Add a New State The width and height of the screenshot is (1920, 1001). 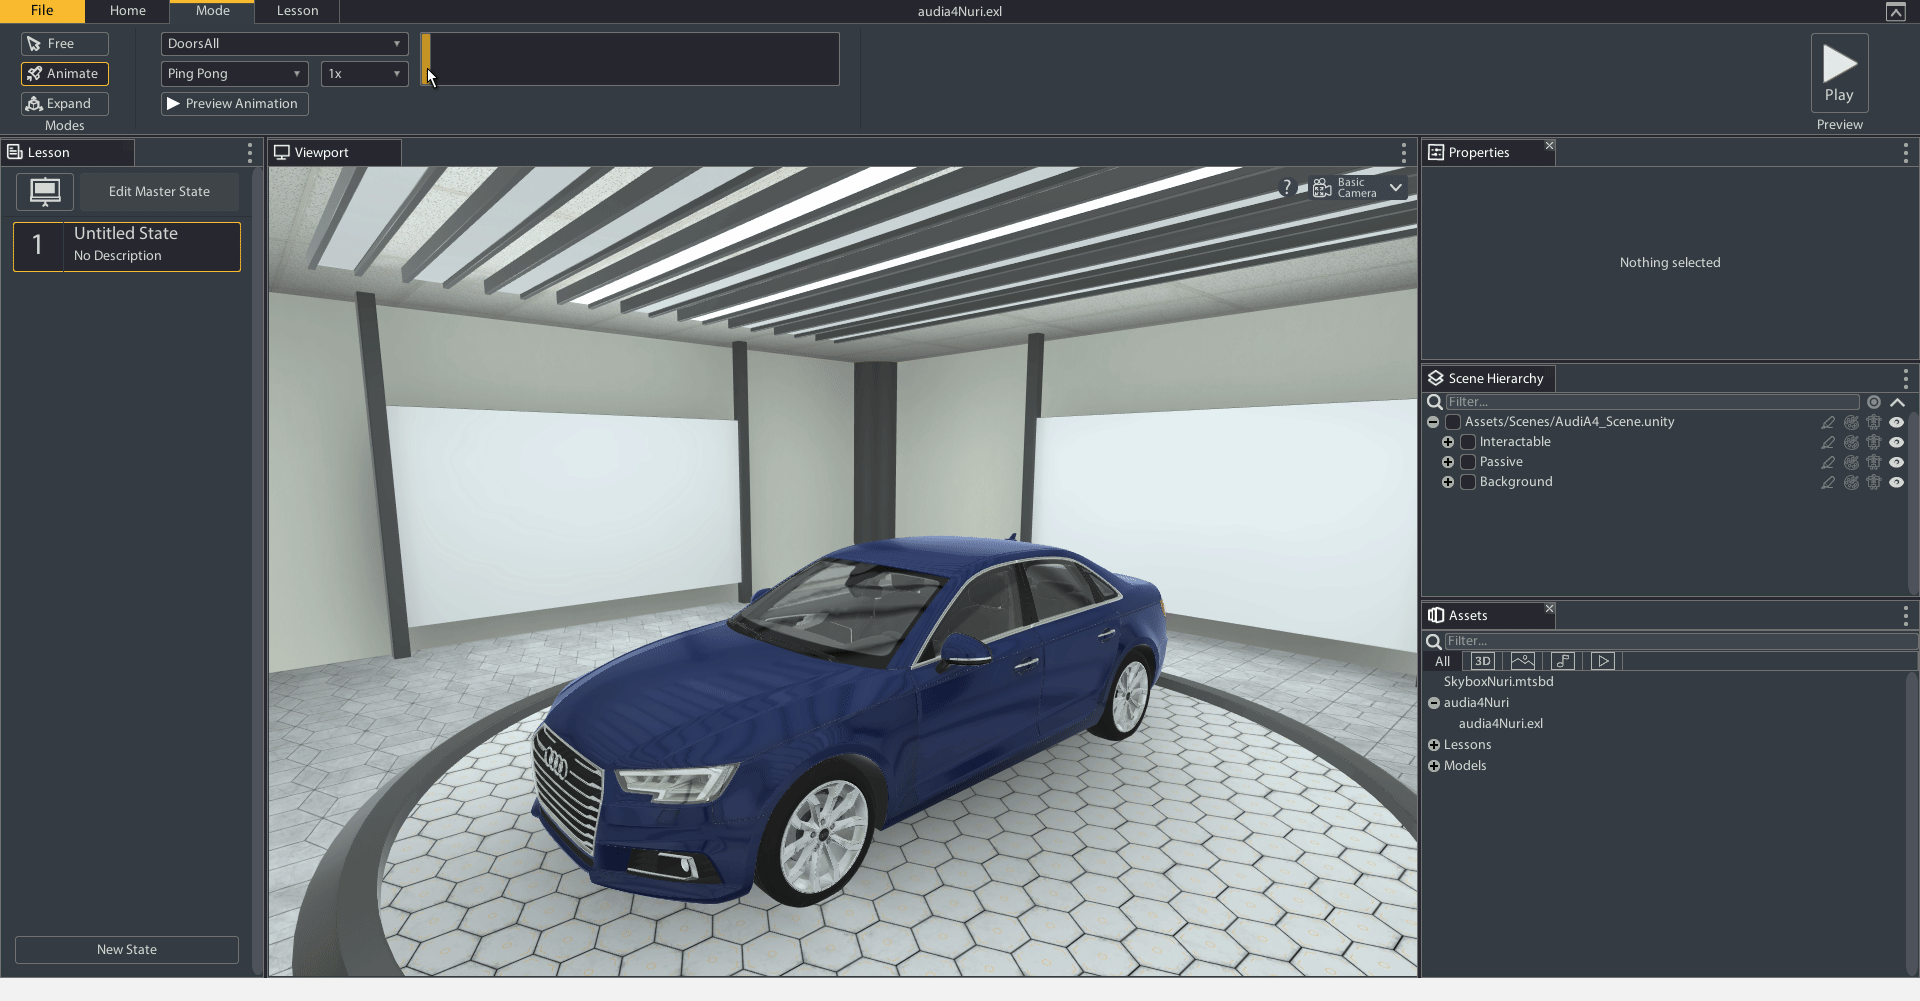tap(127, 950)
